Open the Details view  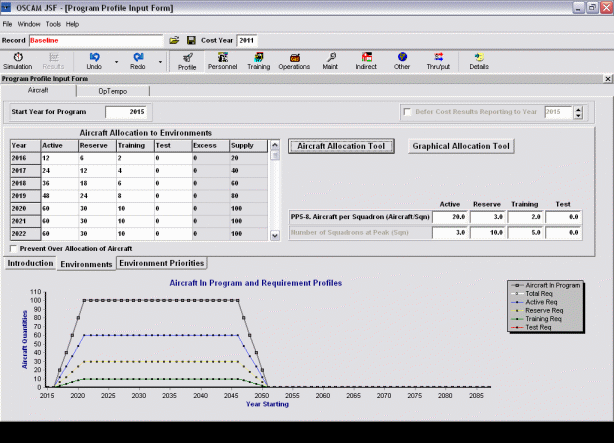(479, 61)
